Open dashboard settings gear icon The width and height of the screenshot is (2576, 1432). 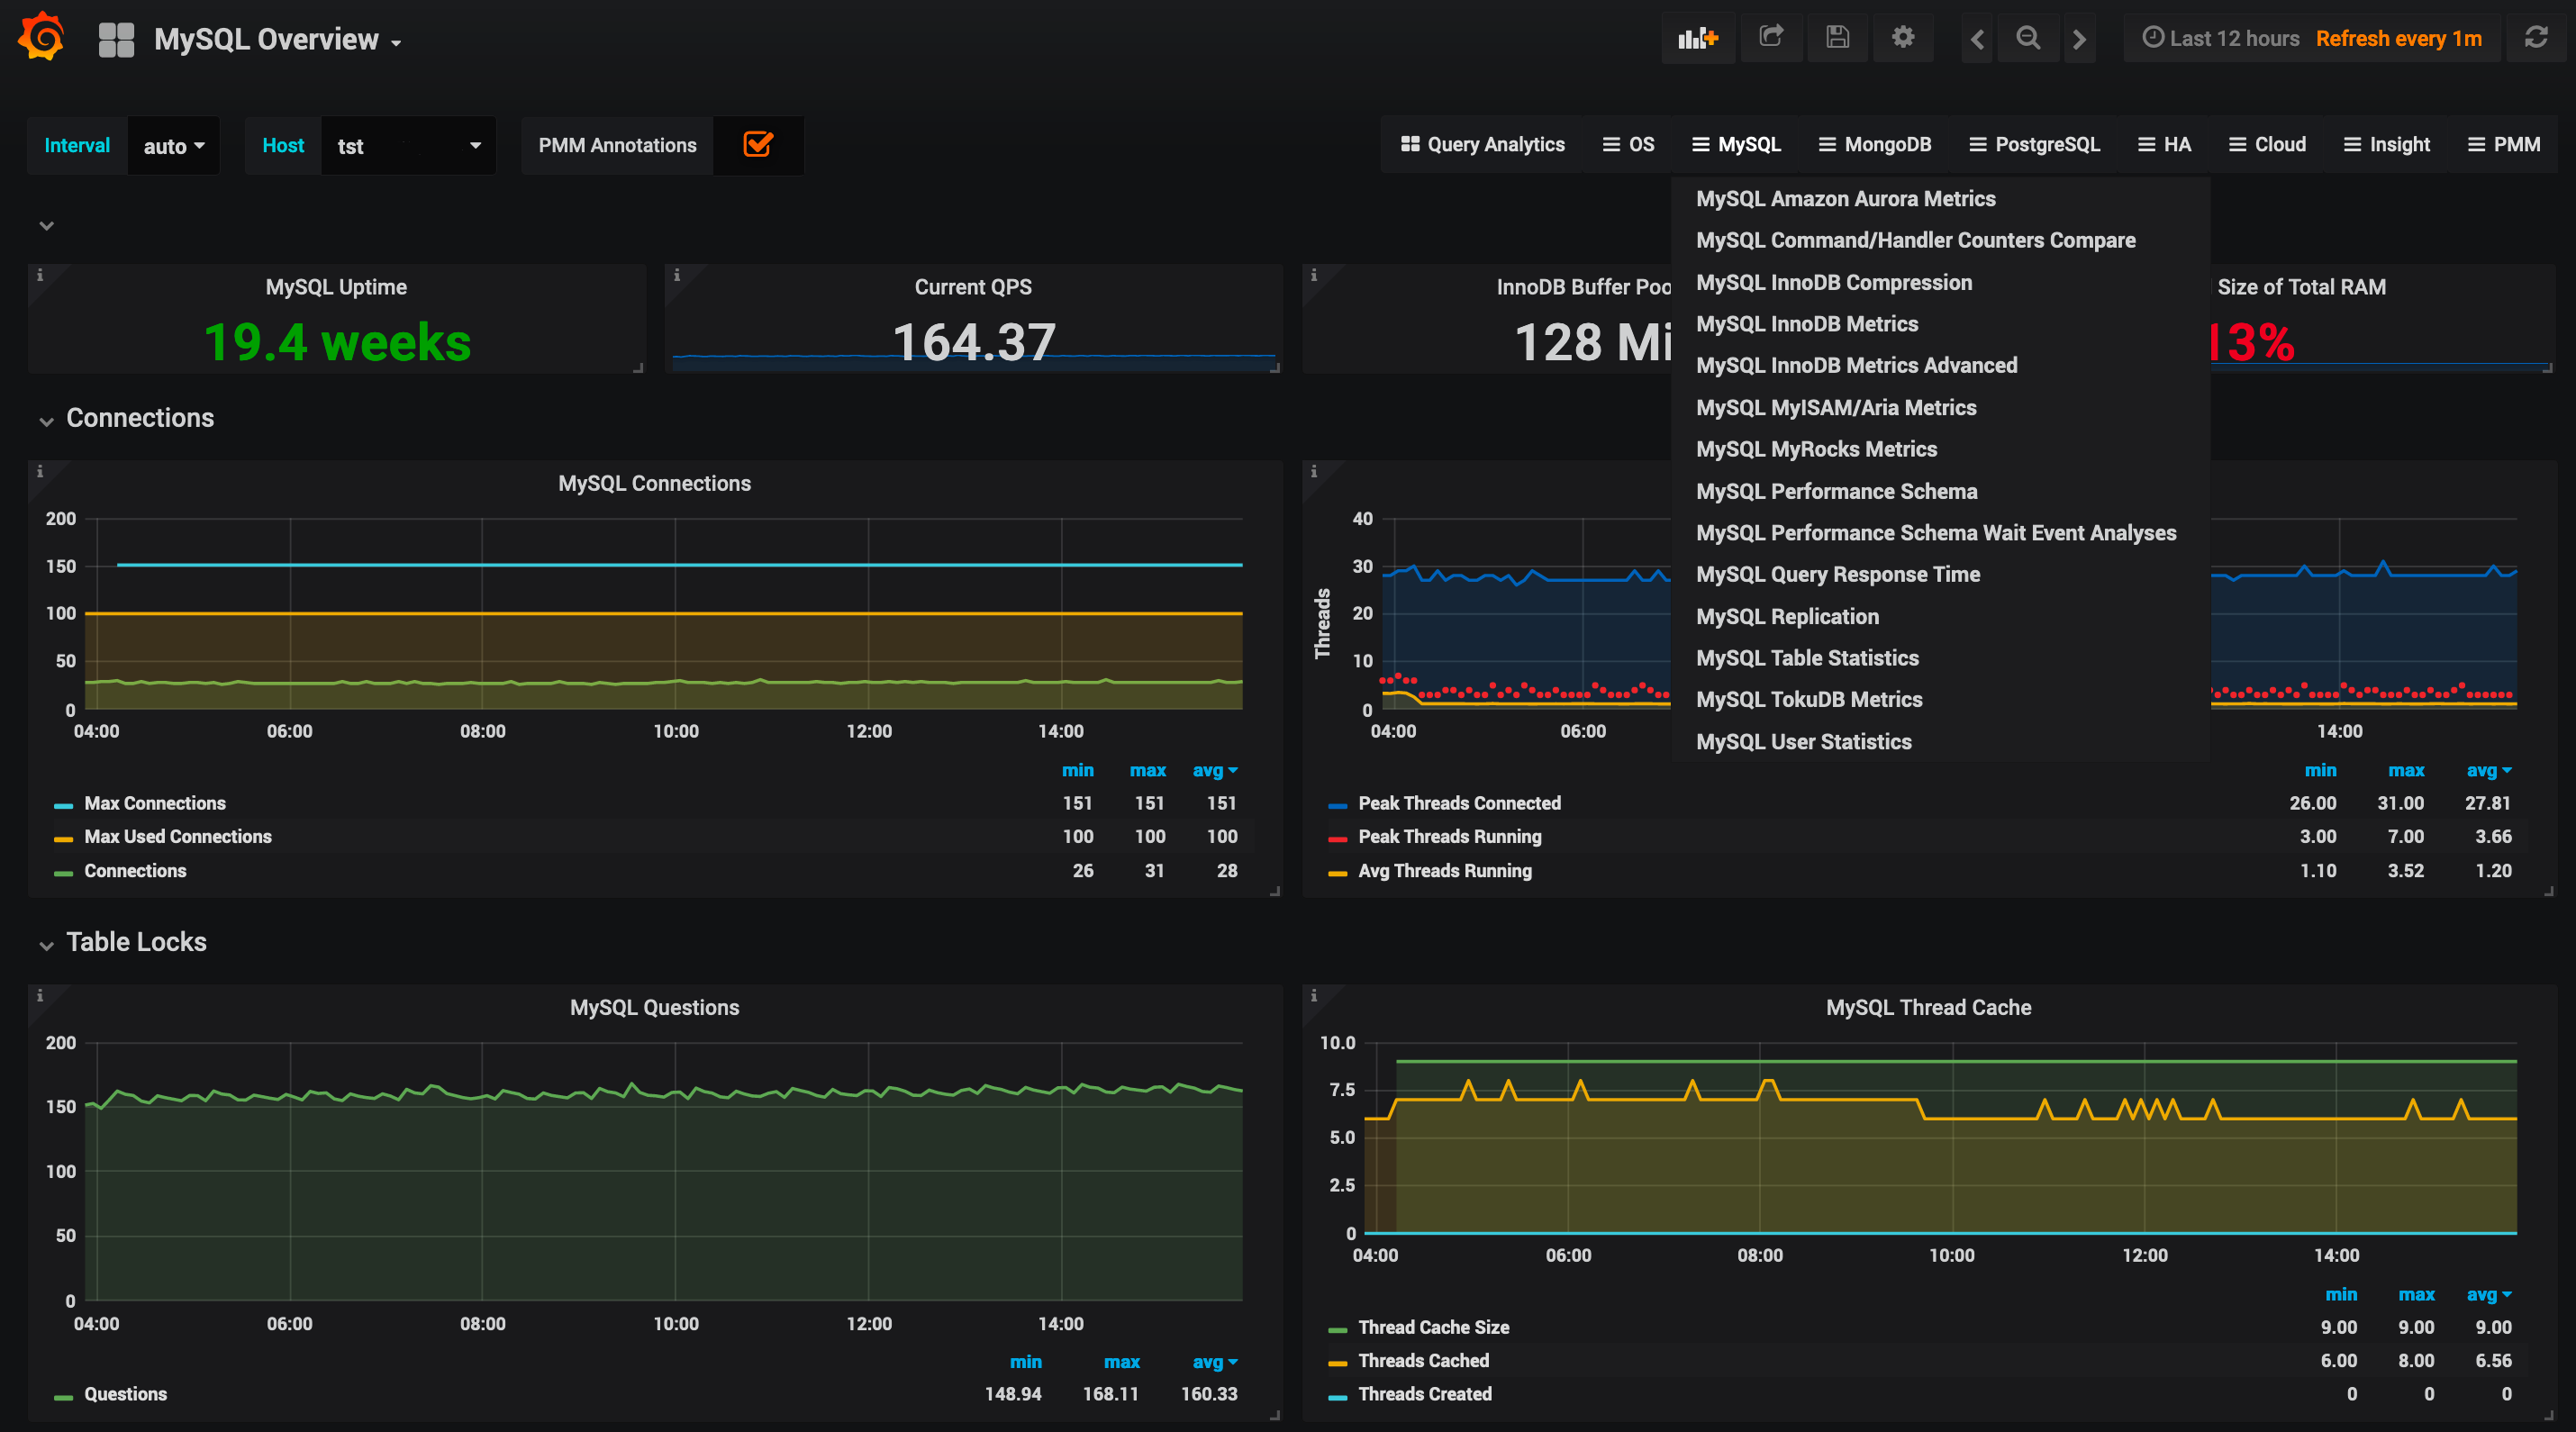1902,38
